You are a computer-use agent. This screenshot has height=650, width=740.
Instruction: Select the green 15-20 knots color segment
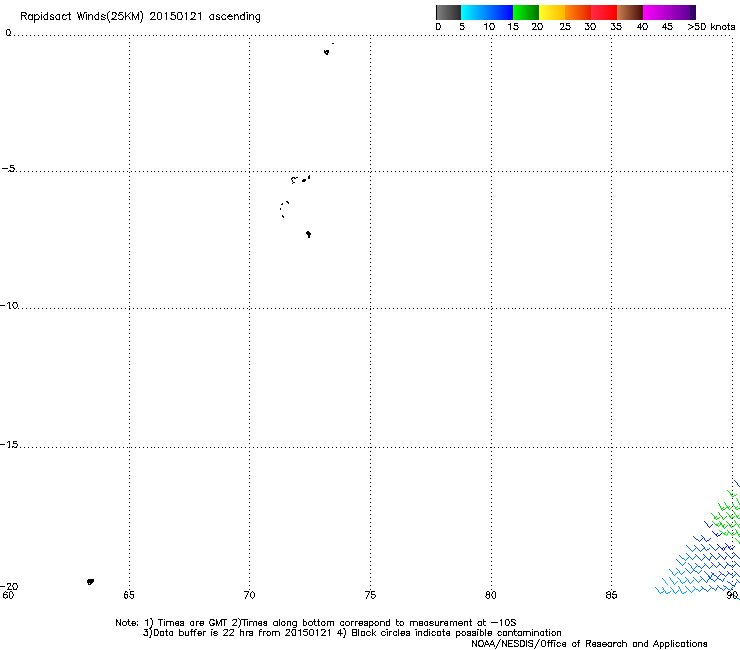pos(526,12)
